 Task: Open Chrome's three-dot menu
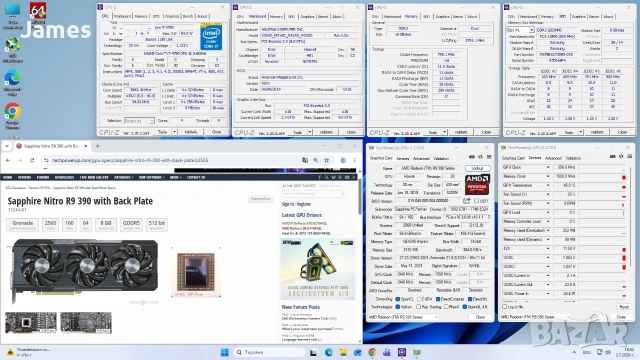[354, 160]
